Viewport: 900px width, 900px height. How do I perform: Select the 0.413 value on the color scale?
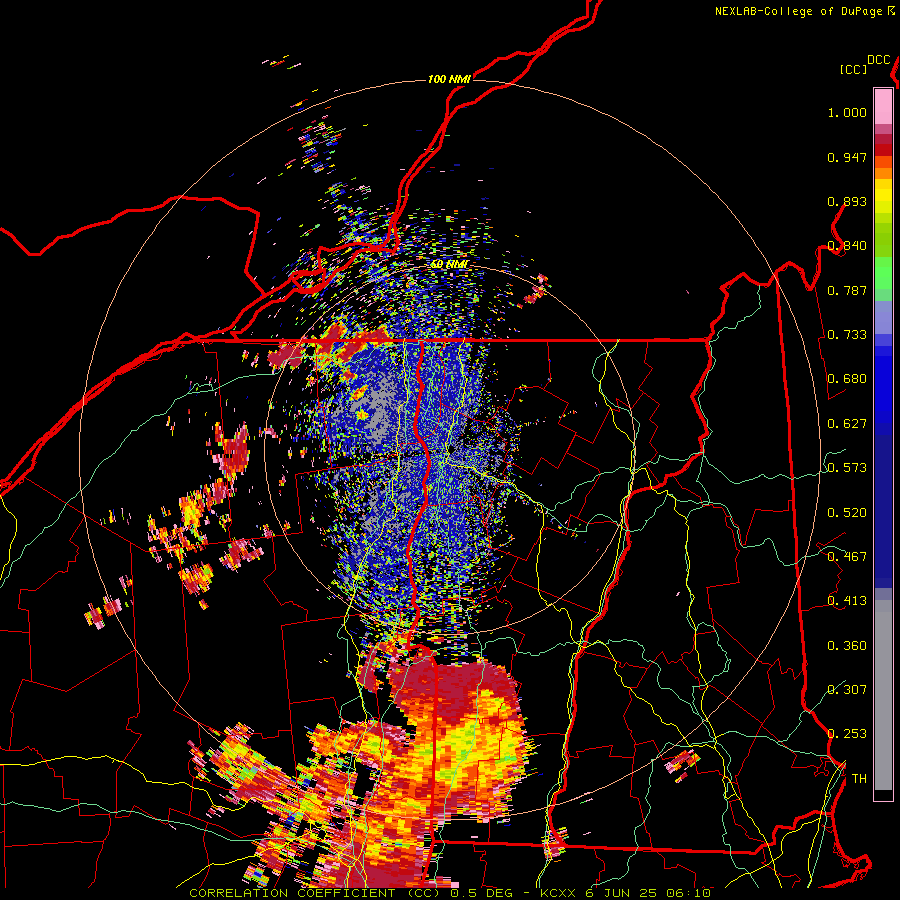pyautogui.click(x=847, y=601)
